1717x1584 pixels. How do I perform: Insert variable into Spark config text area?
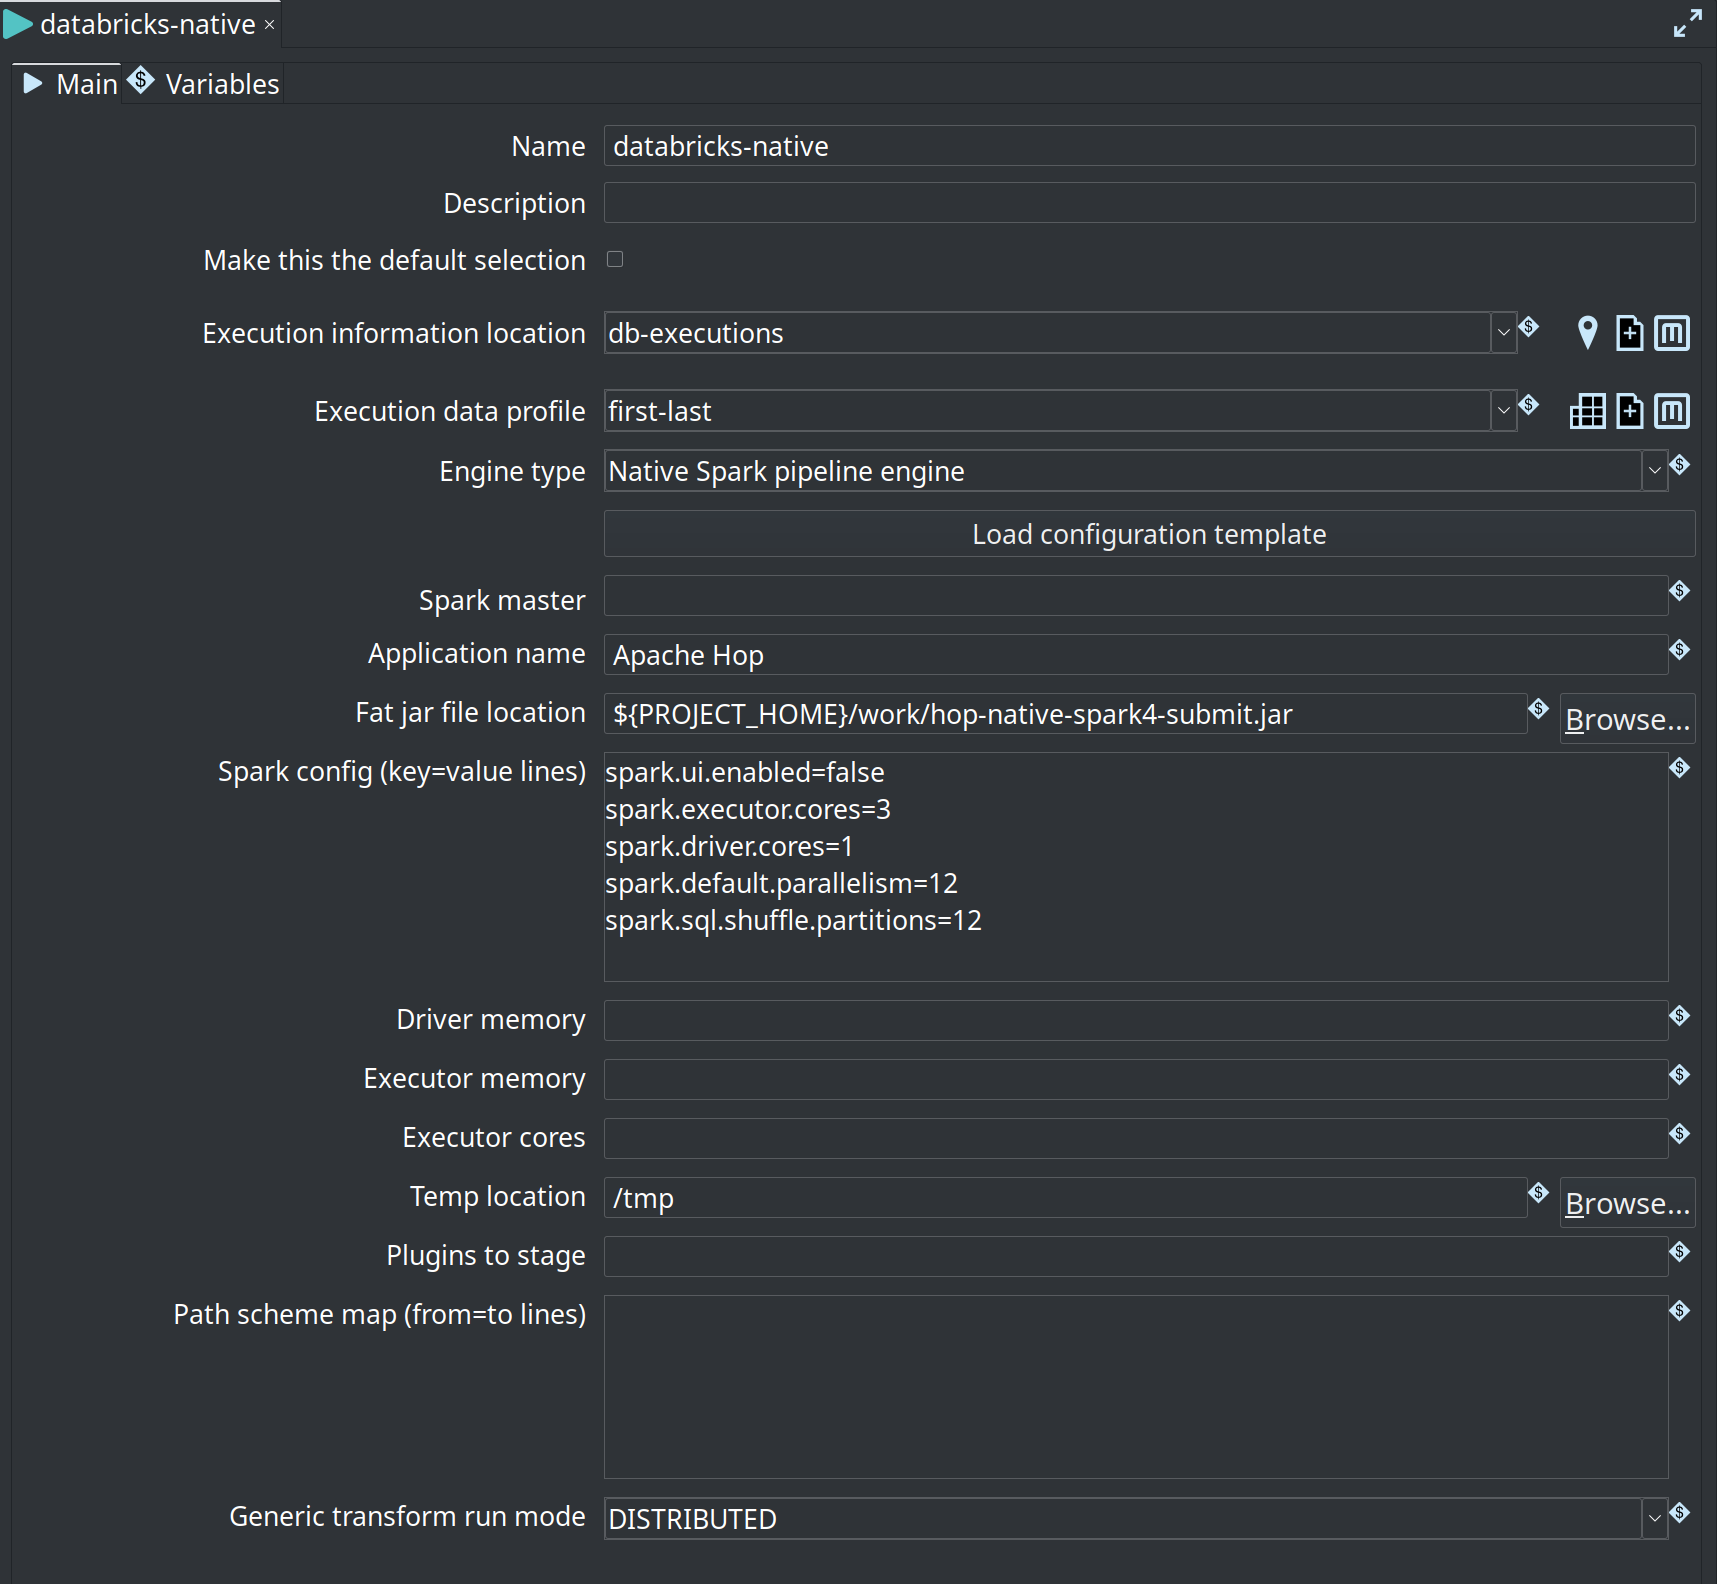(1680, 767)
